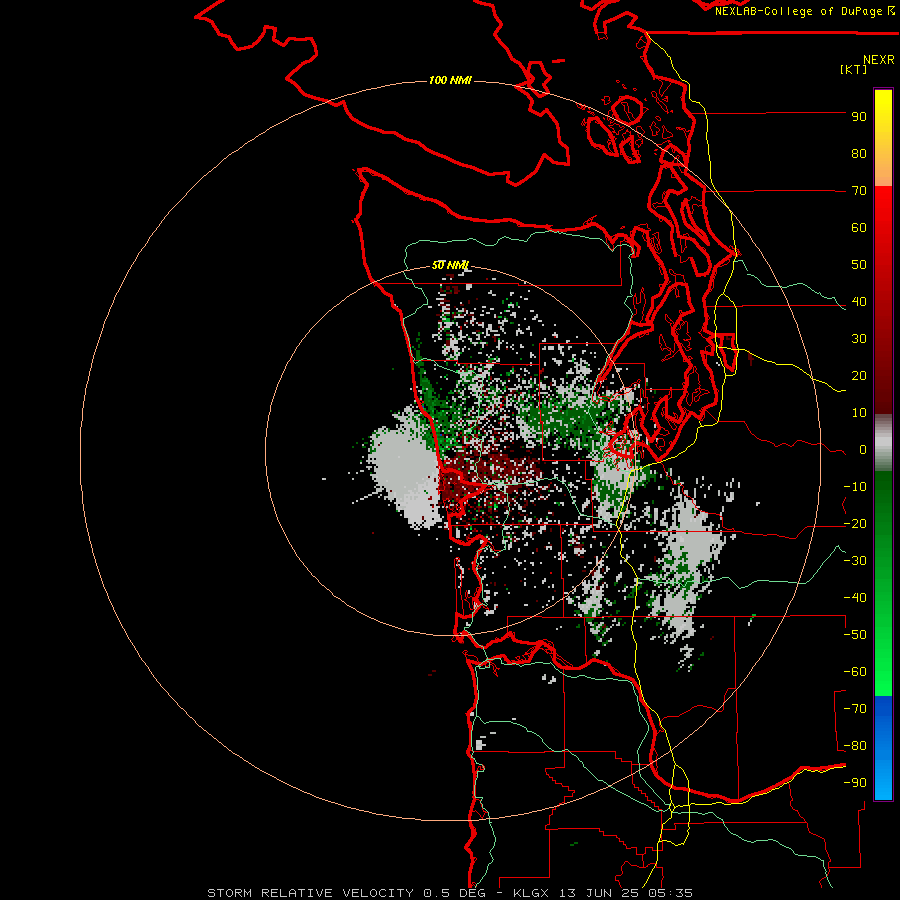
Task: Click the 50 value on velocity scale
Action: [859, 265]
